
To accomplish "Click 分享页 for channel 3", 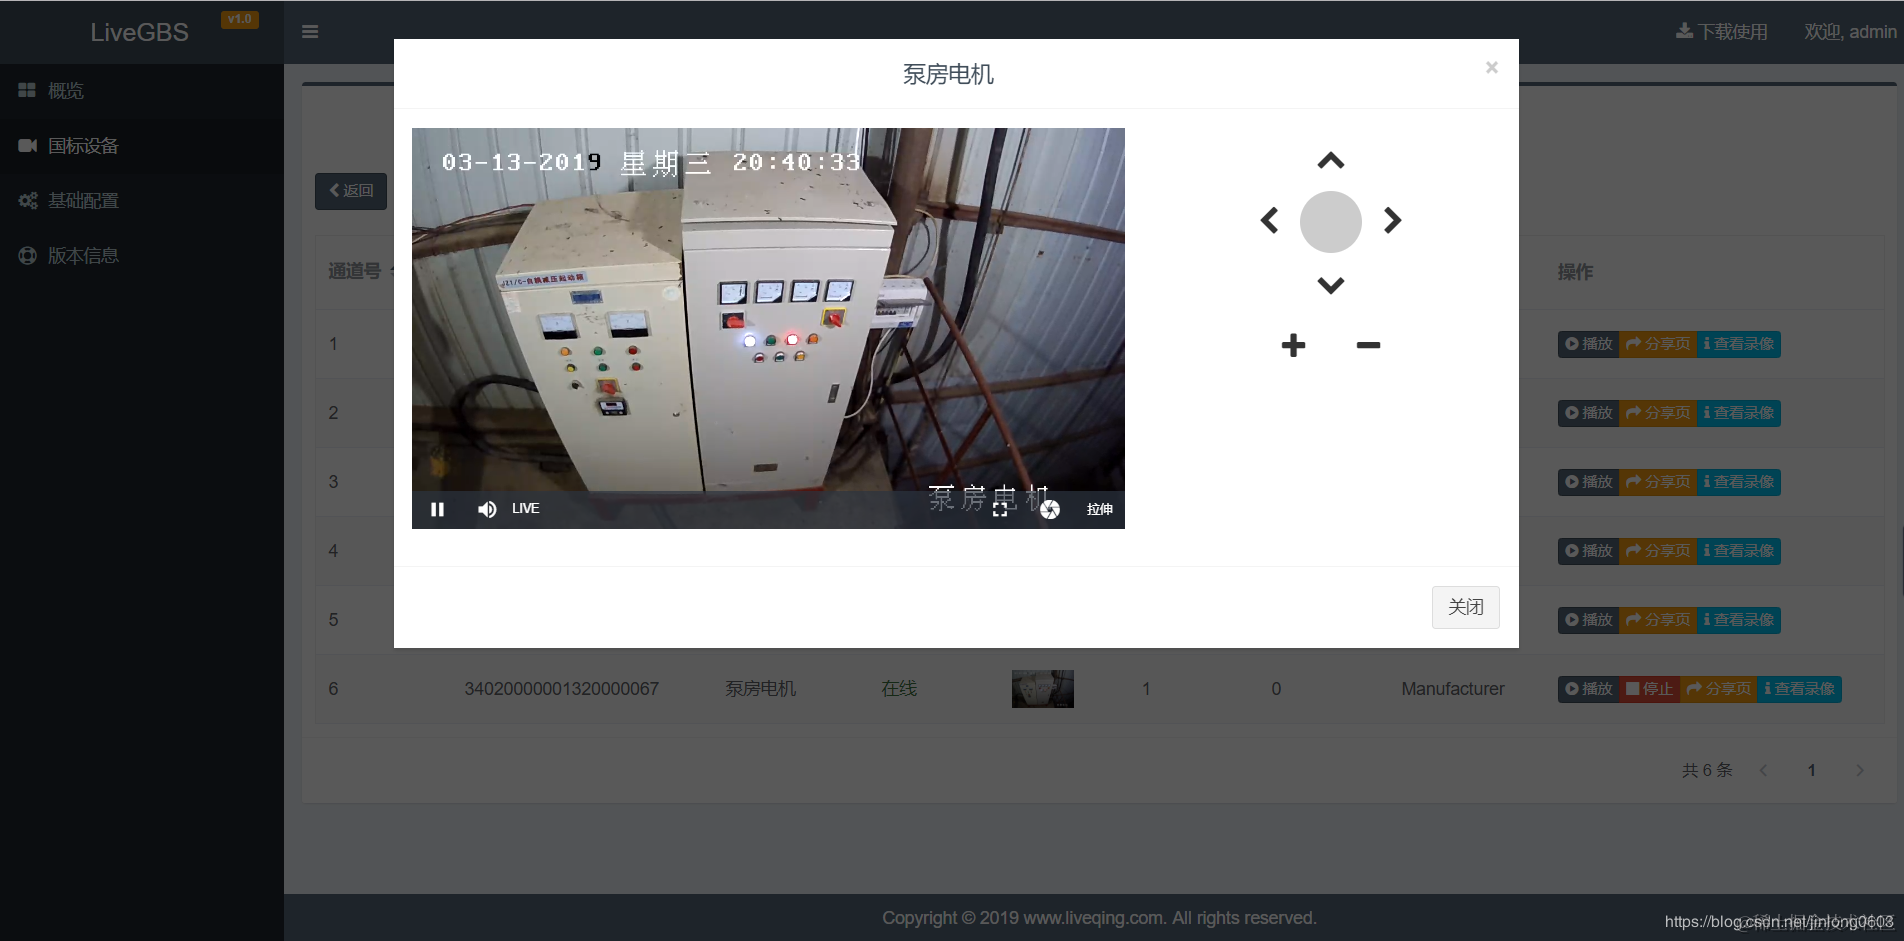I will click(1658, 482).
